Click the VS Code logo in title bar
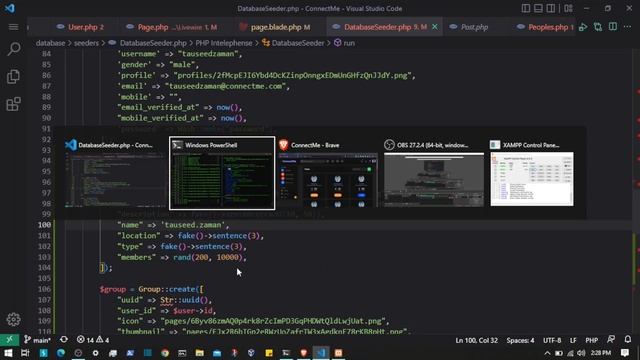The height and width of the screenshot is (360, 640). [9, 8]
